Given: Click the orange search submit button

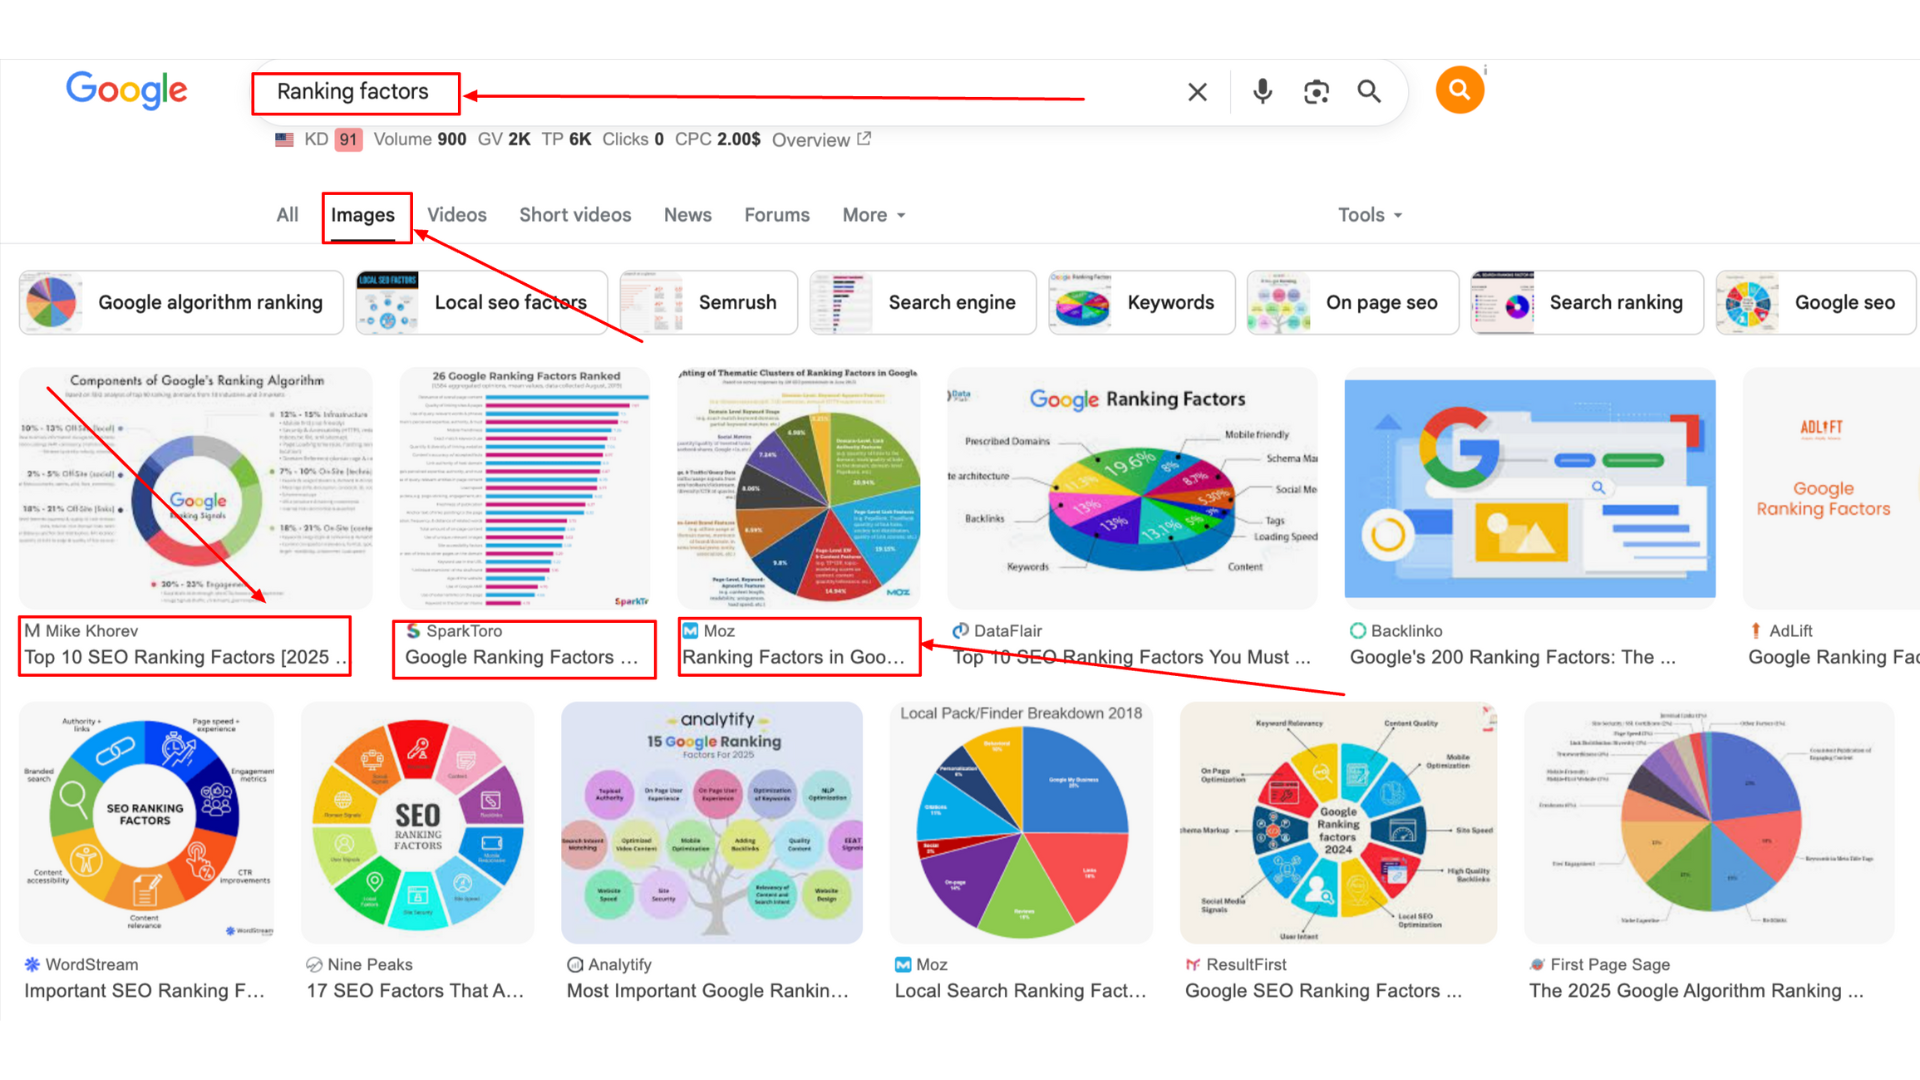Looking at the screenshot, I should (x=1459, y=89).
